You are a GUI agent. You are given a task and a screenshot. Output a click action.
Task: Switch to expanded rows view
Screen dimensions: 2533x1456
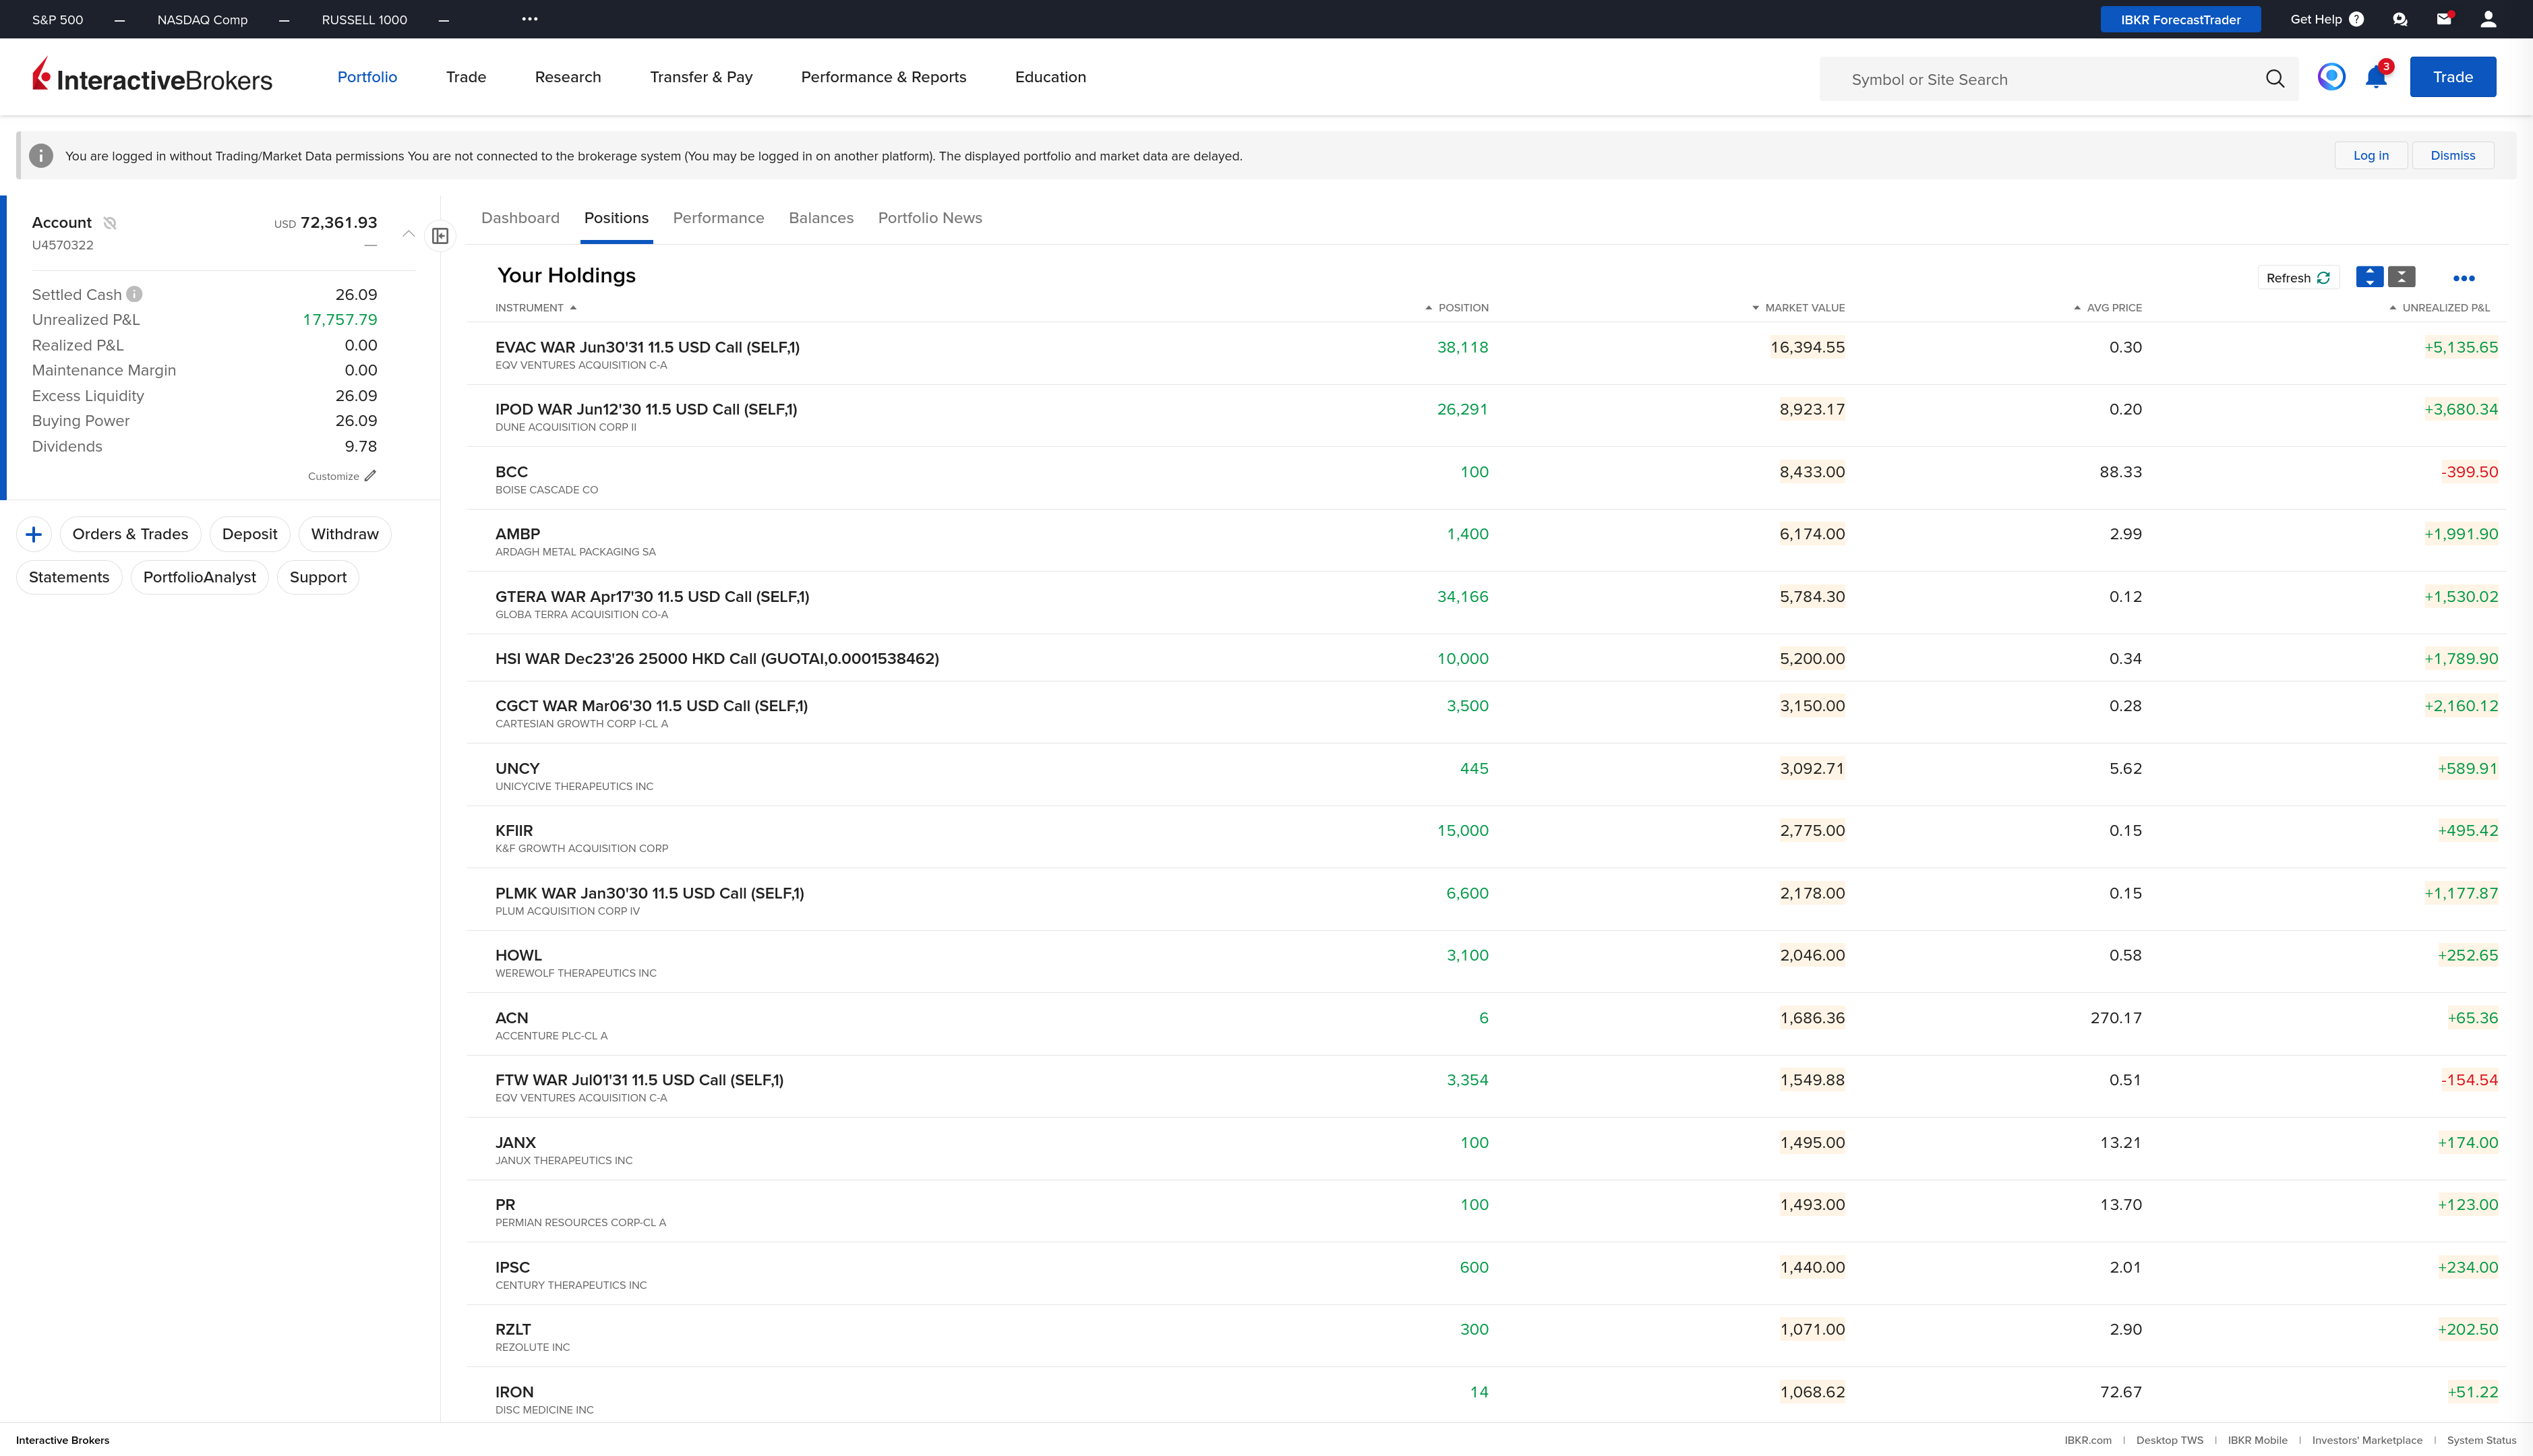[x=2369, y=277]
